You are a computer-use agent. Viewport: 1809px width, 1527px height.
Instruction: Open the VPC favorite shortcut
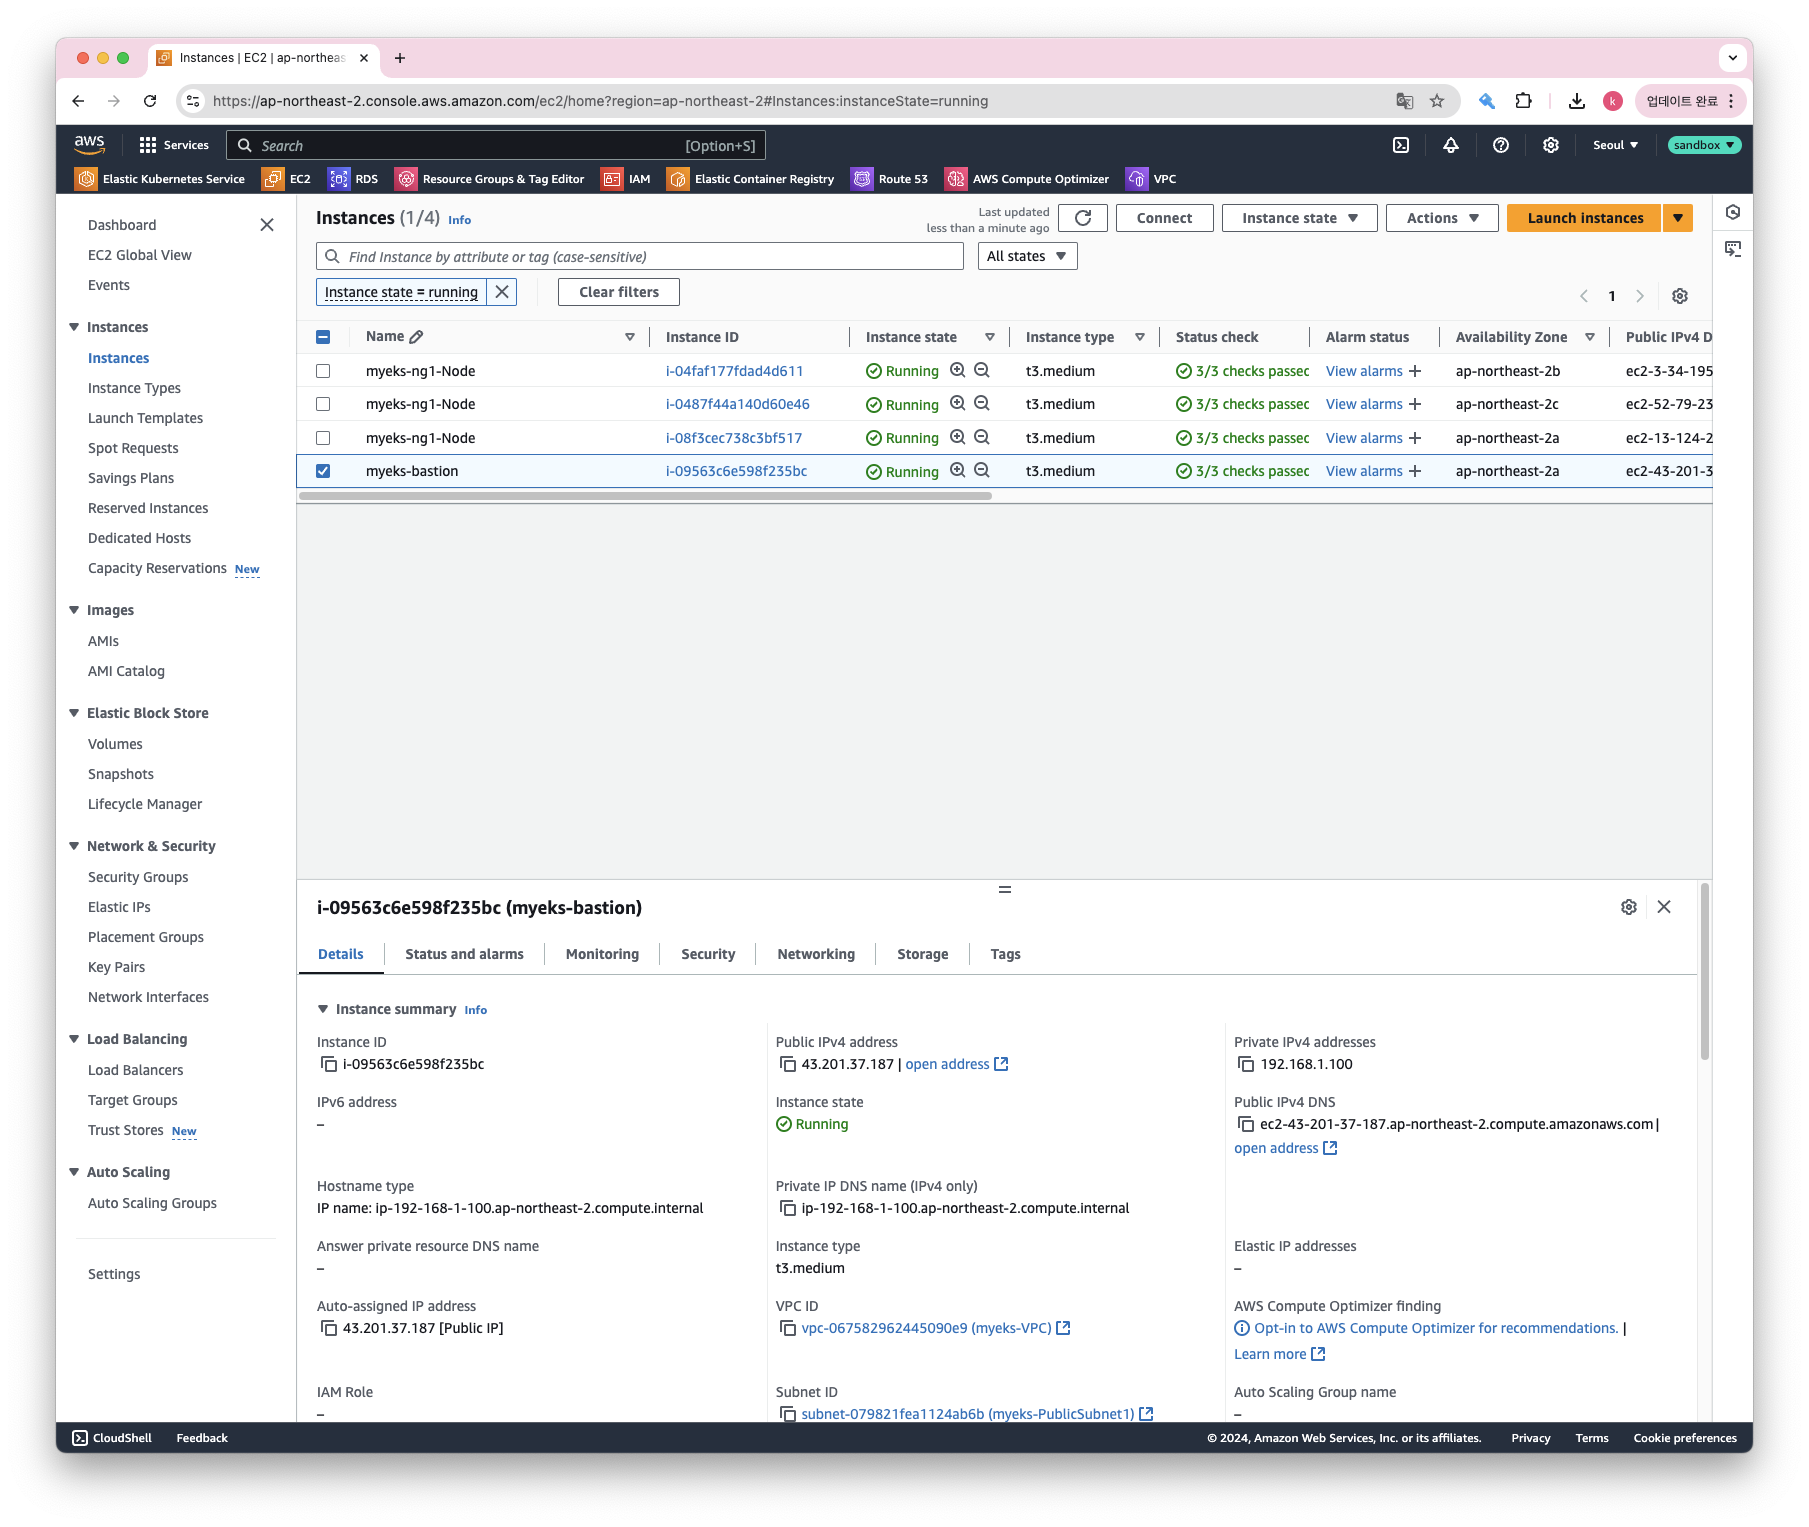click(x=1152, y=179)
